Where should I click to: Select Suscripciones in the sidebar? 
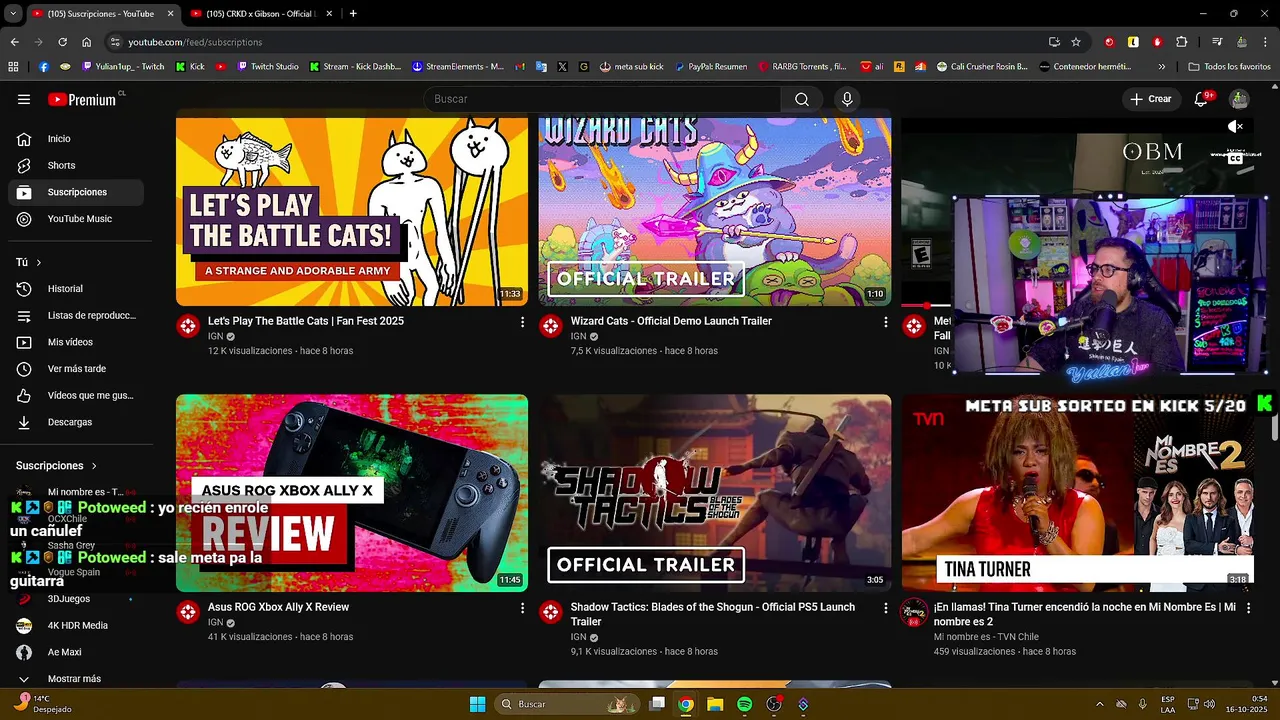[76, 192]
